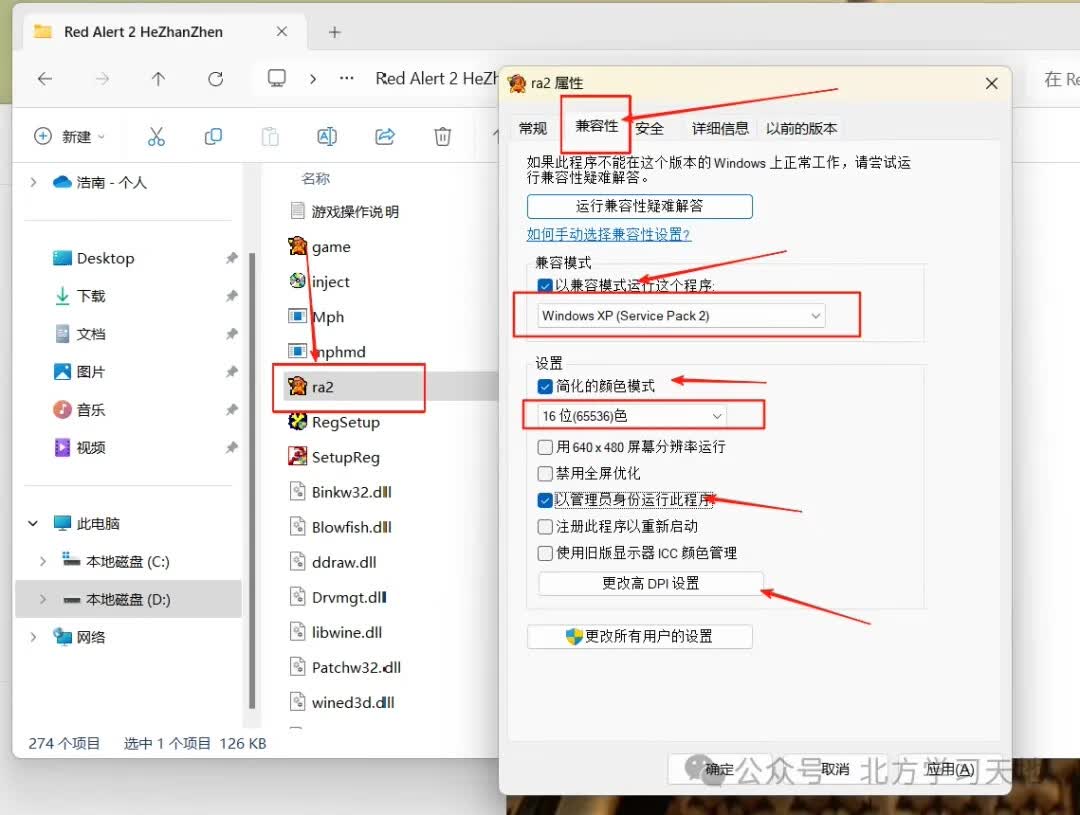
Task: Select the game executable file
Action: [x=320, y=247]
